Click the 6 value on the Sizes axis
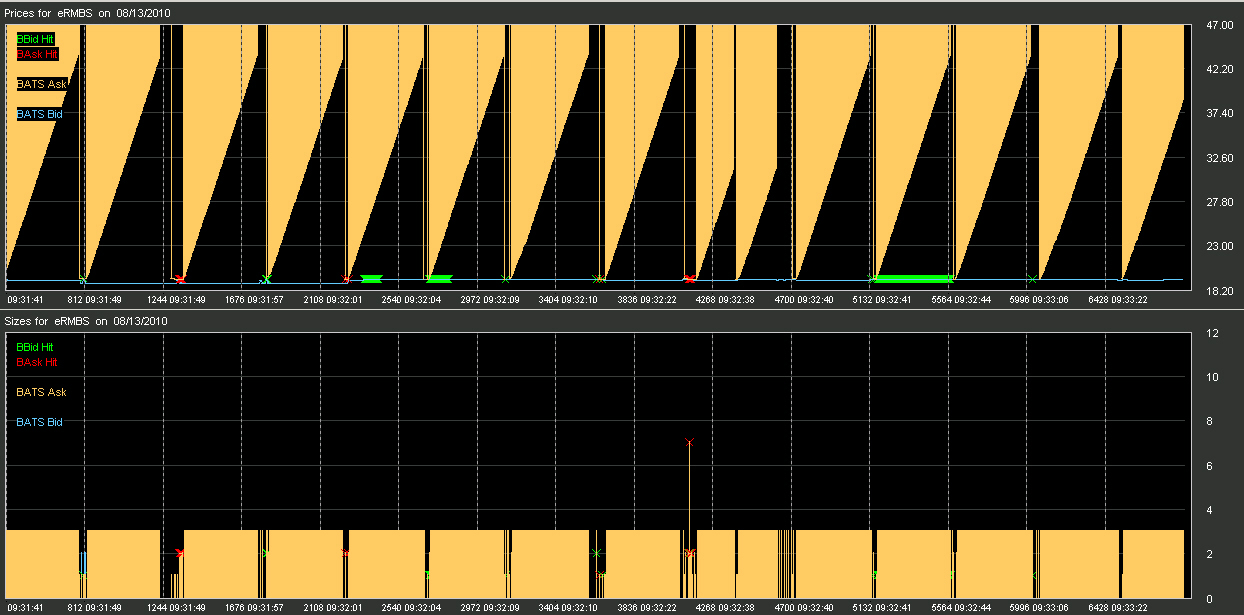Image resolution: width=1244 pixels, height=615 pixels. pyautogui.click(x=1209, y=466)
